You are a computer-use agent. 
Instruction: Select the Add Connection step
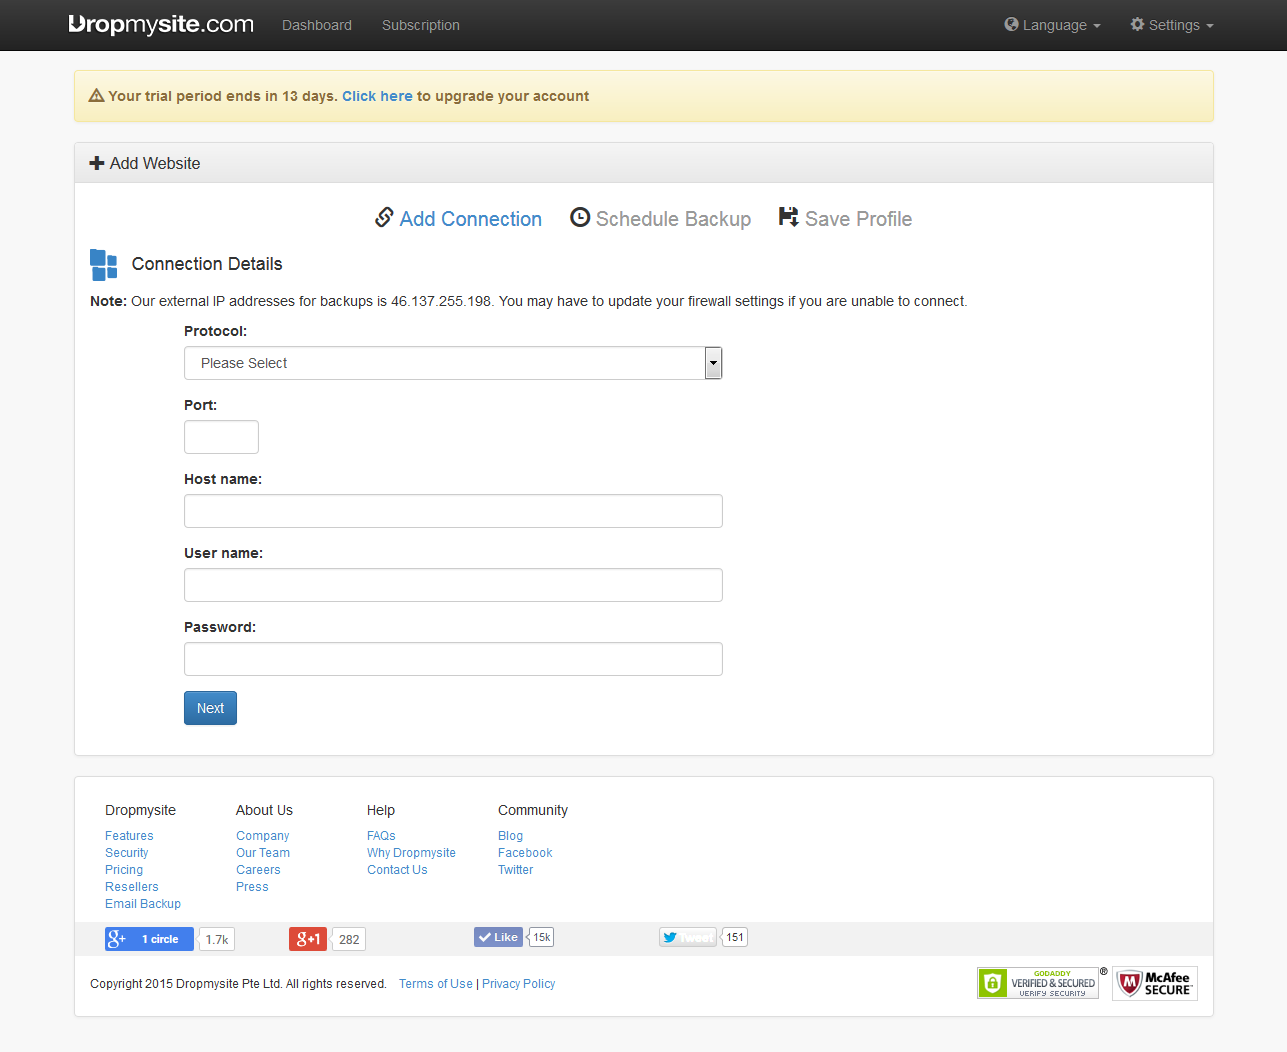coord(458,218)
